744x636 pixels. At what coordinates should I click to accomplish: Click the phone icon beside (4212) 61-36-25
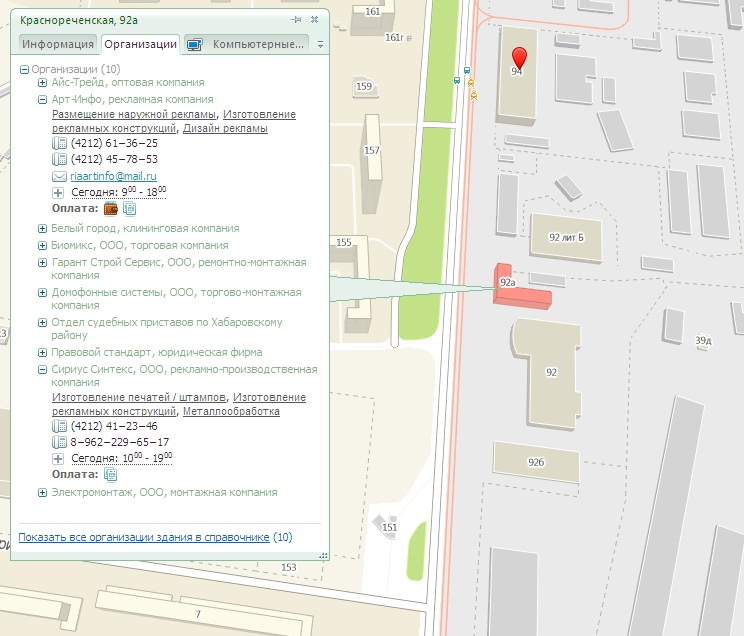[59, 143]
